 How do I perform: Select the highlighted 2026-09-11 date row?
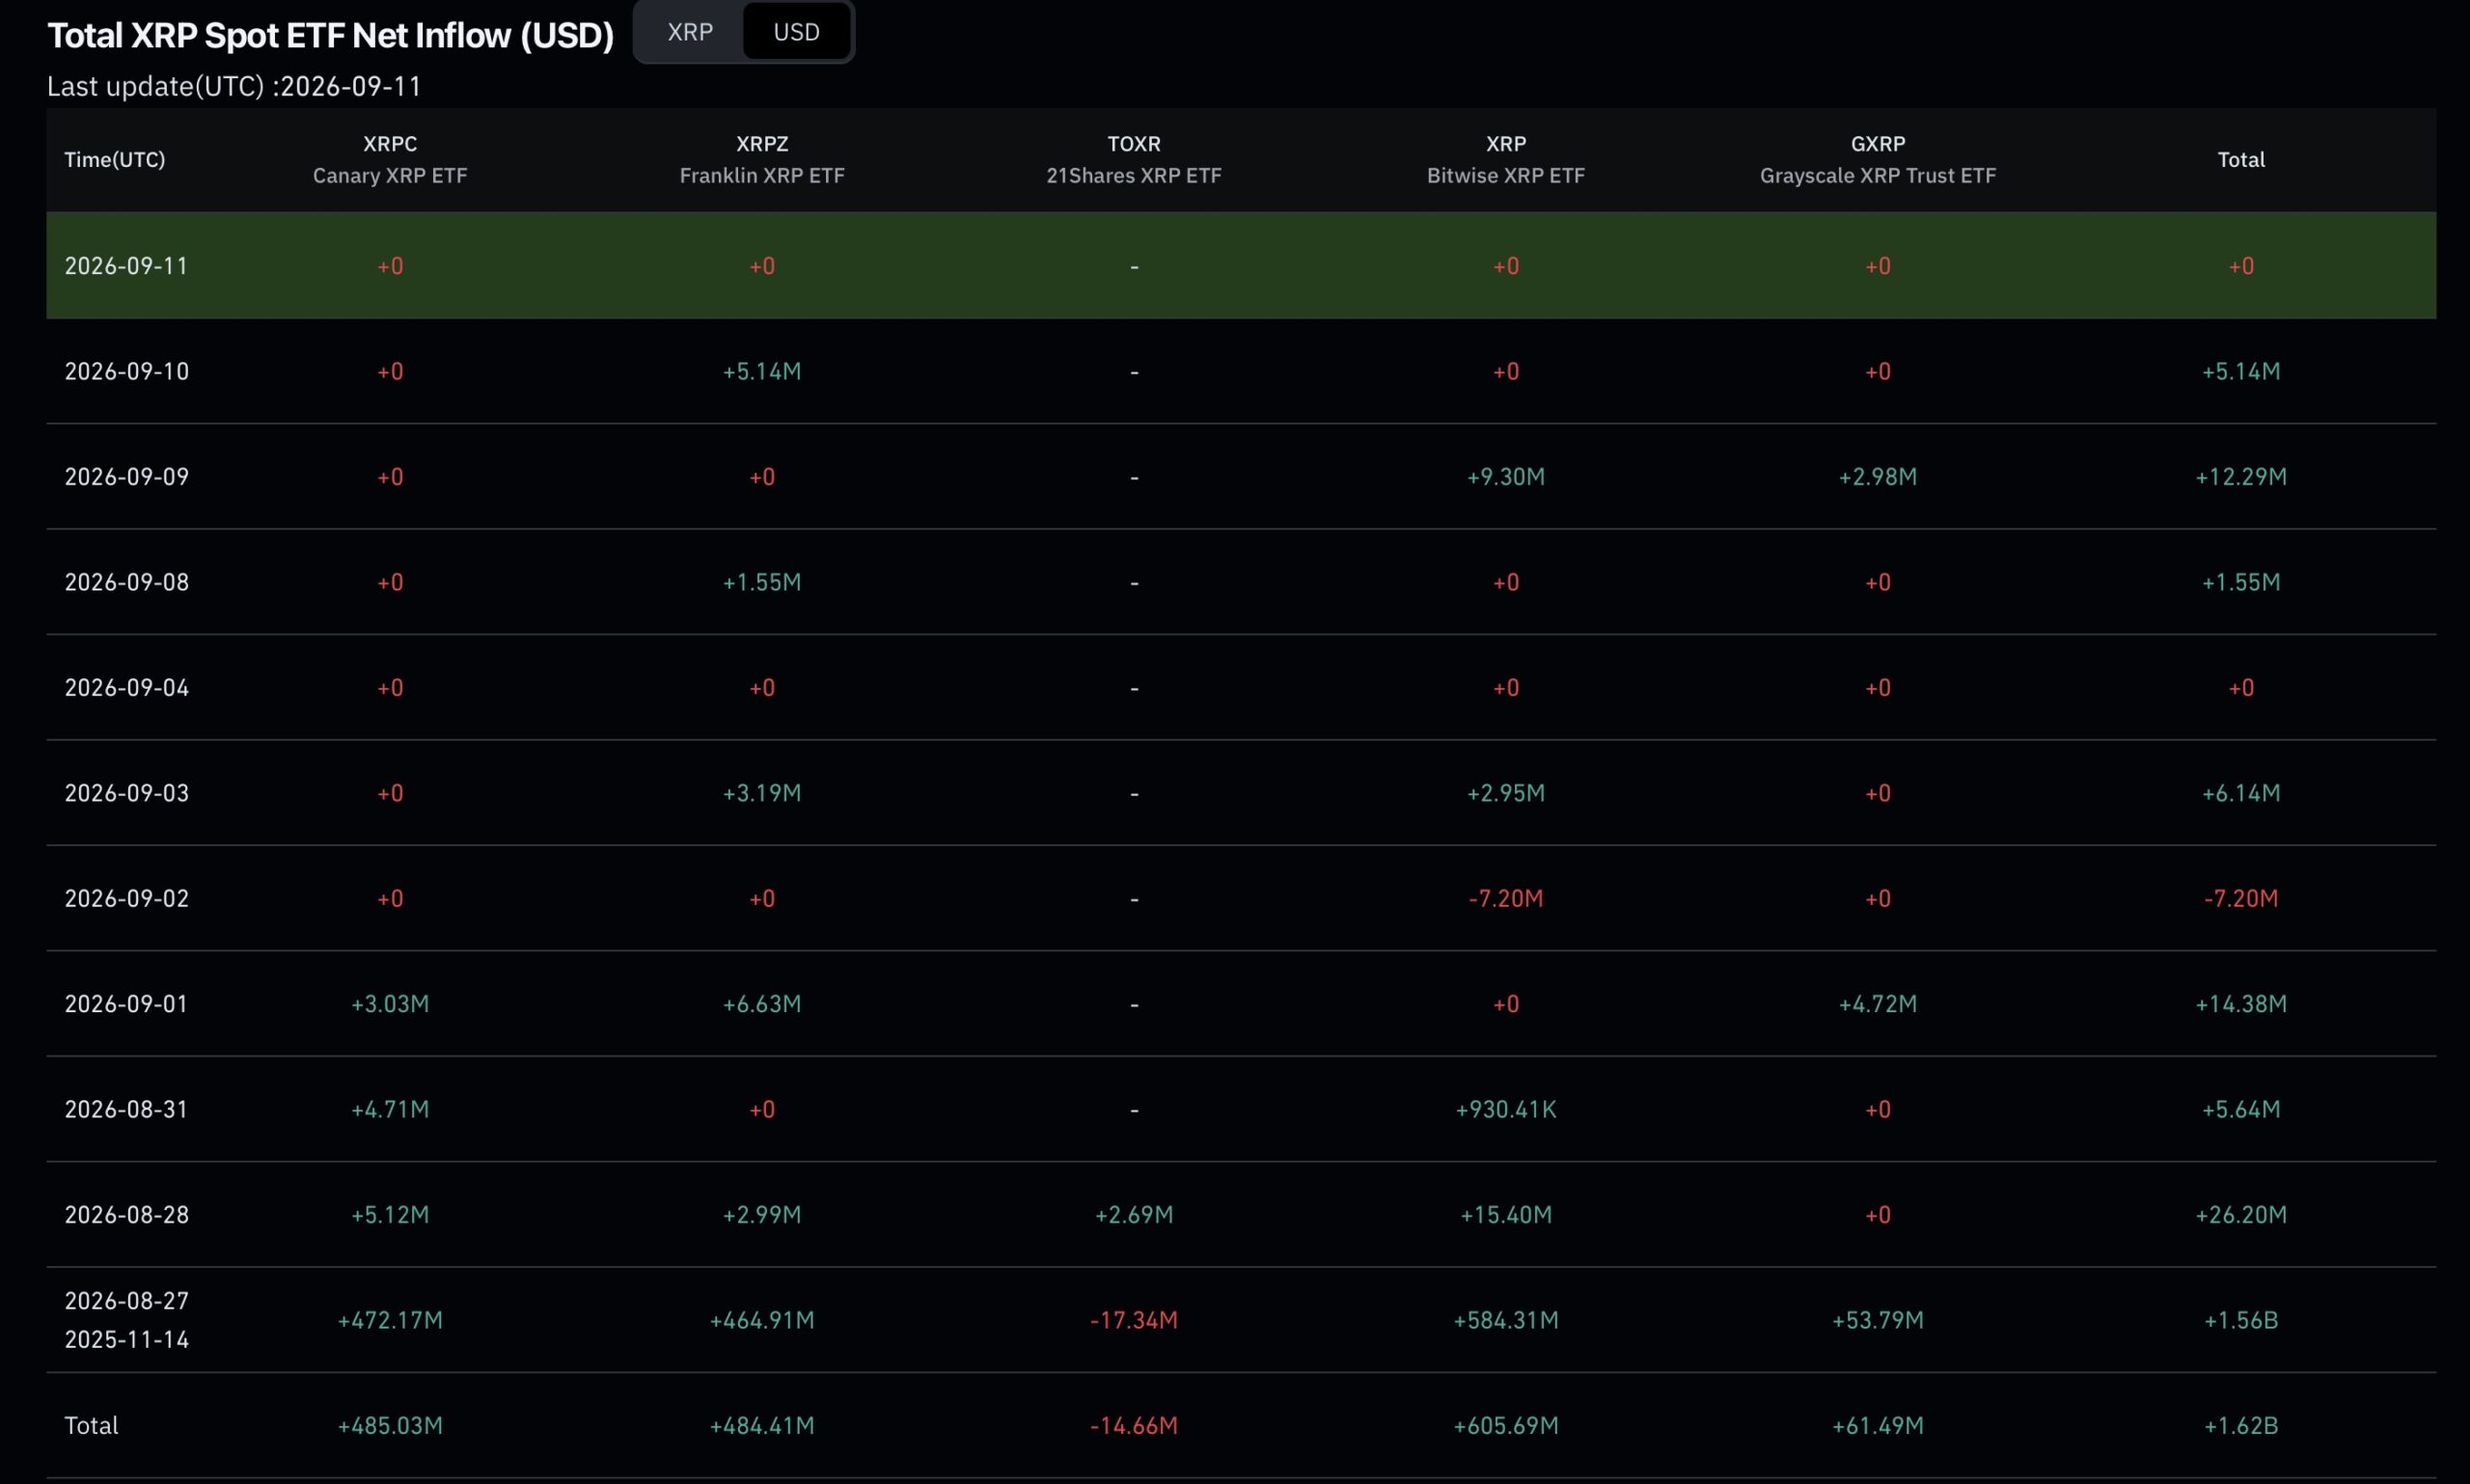pos(1241,265)
